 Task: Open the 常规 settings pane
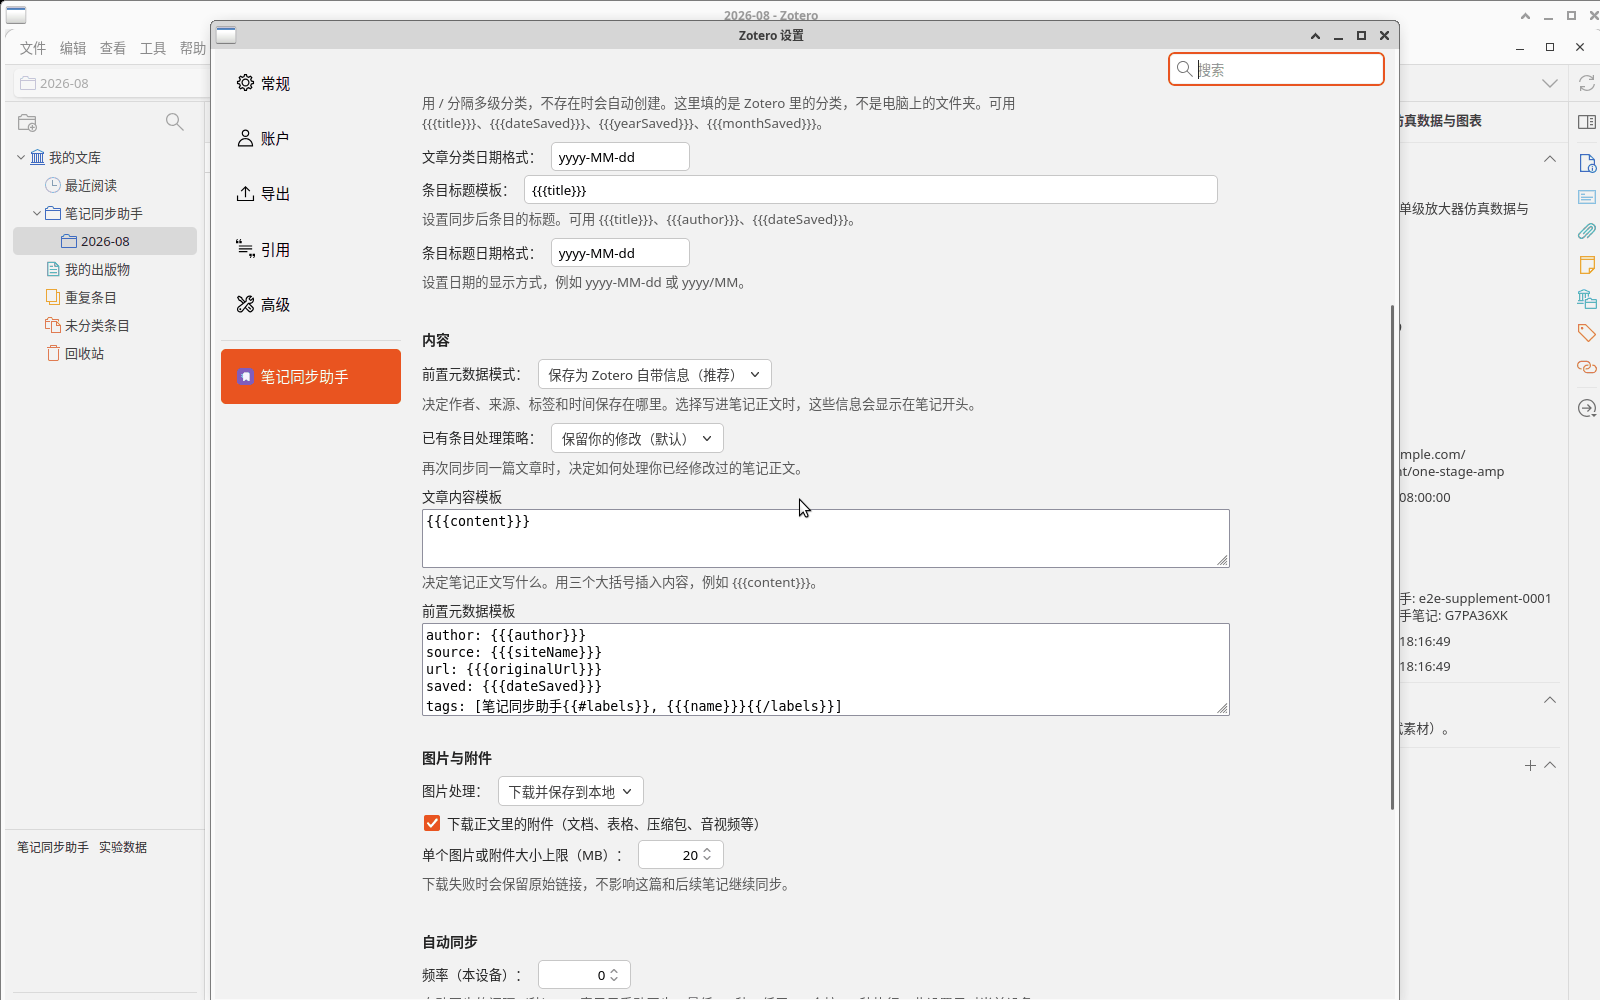[311, 83]
